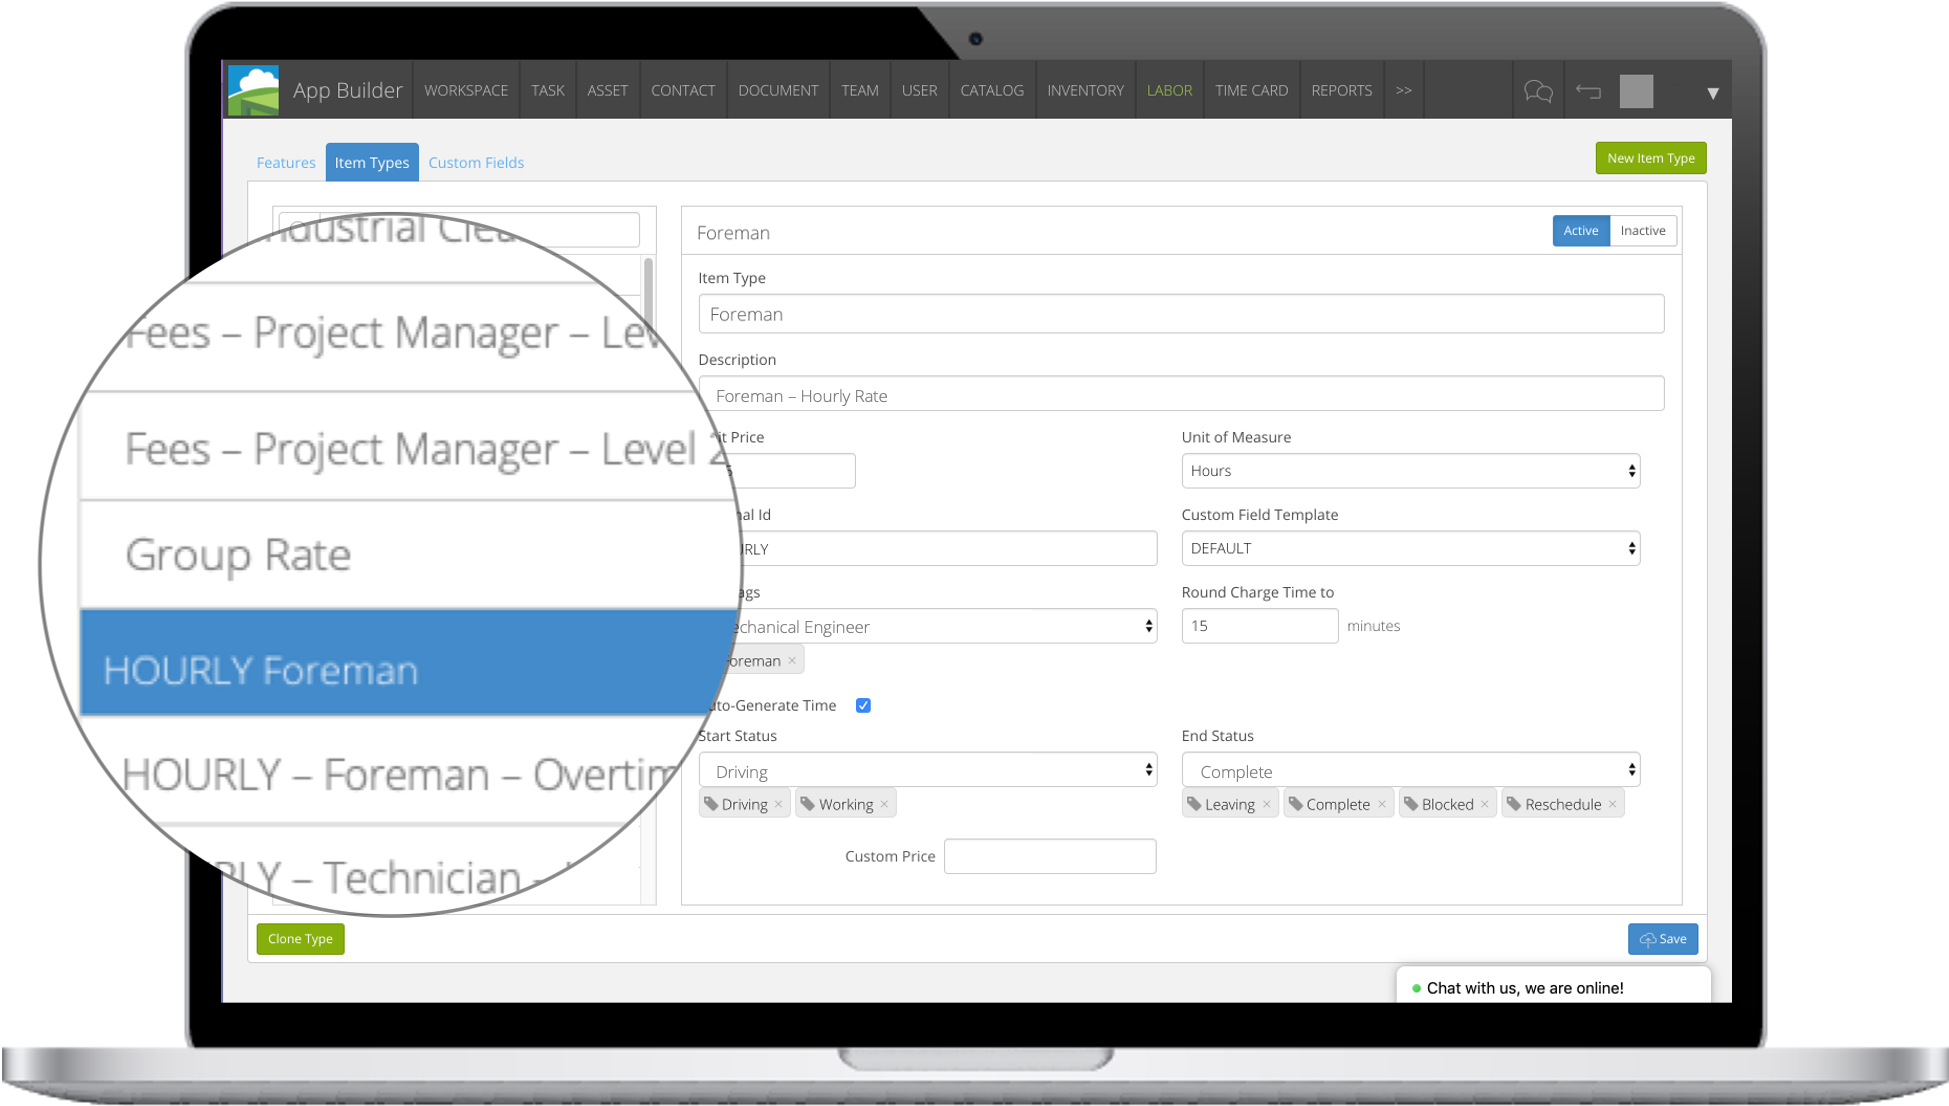Screen dimensions: 1949x1106
Task: Click the cloud app logo icon
Action: coord(253,90)
